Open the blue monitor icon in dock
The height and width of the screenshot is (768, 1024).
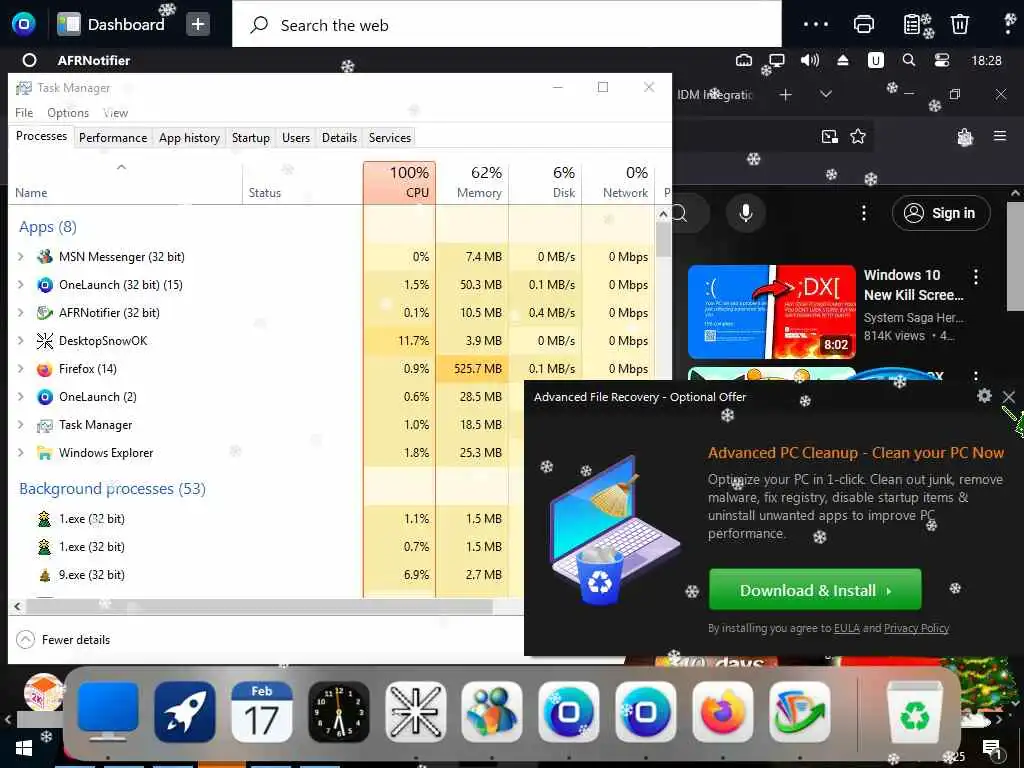(x=108, y=712)
